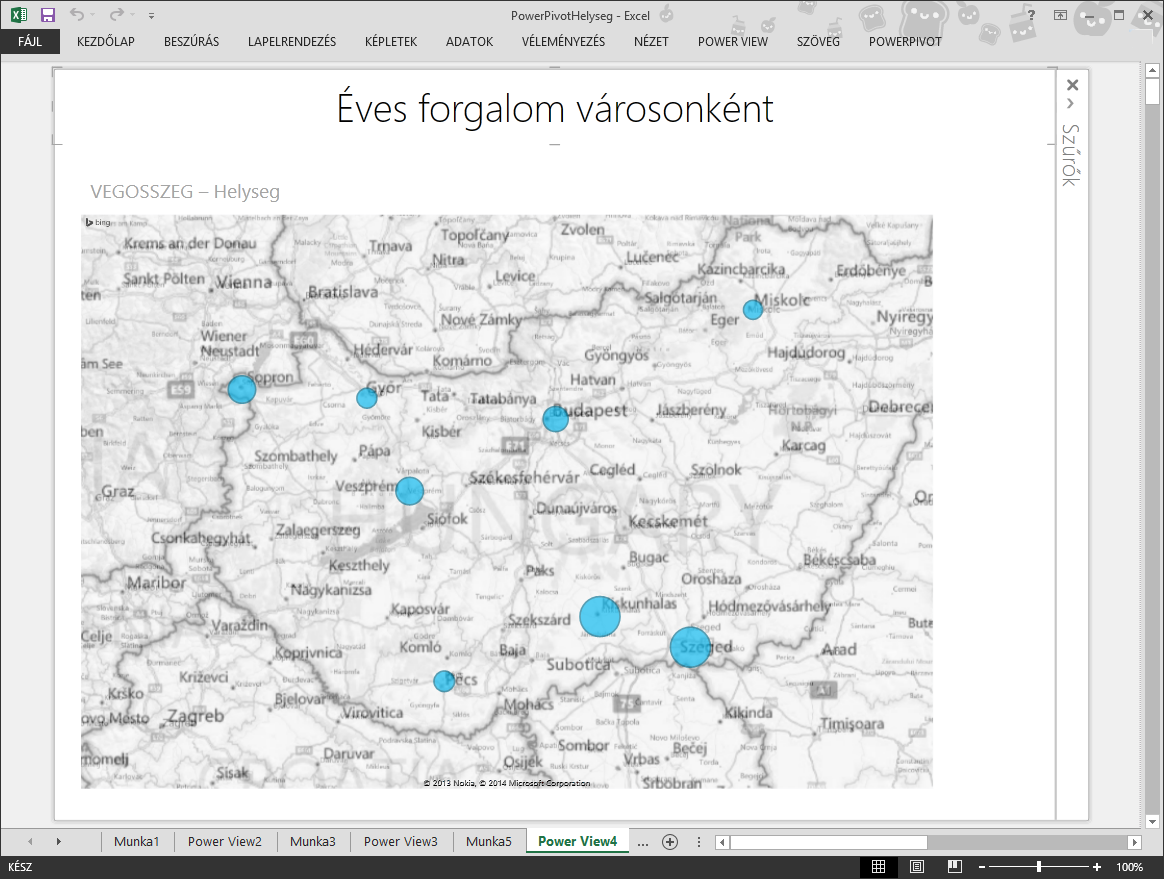Save the workbook with the floppy icon

point(48,14)
